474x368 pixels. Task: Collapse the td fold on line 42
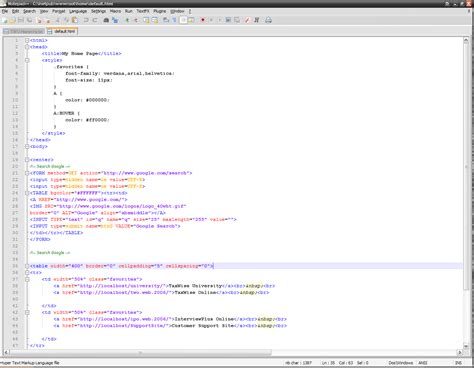tap(27, 312)
